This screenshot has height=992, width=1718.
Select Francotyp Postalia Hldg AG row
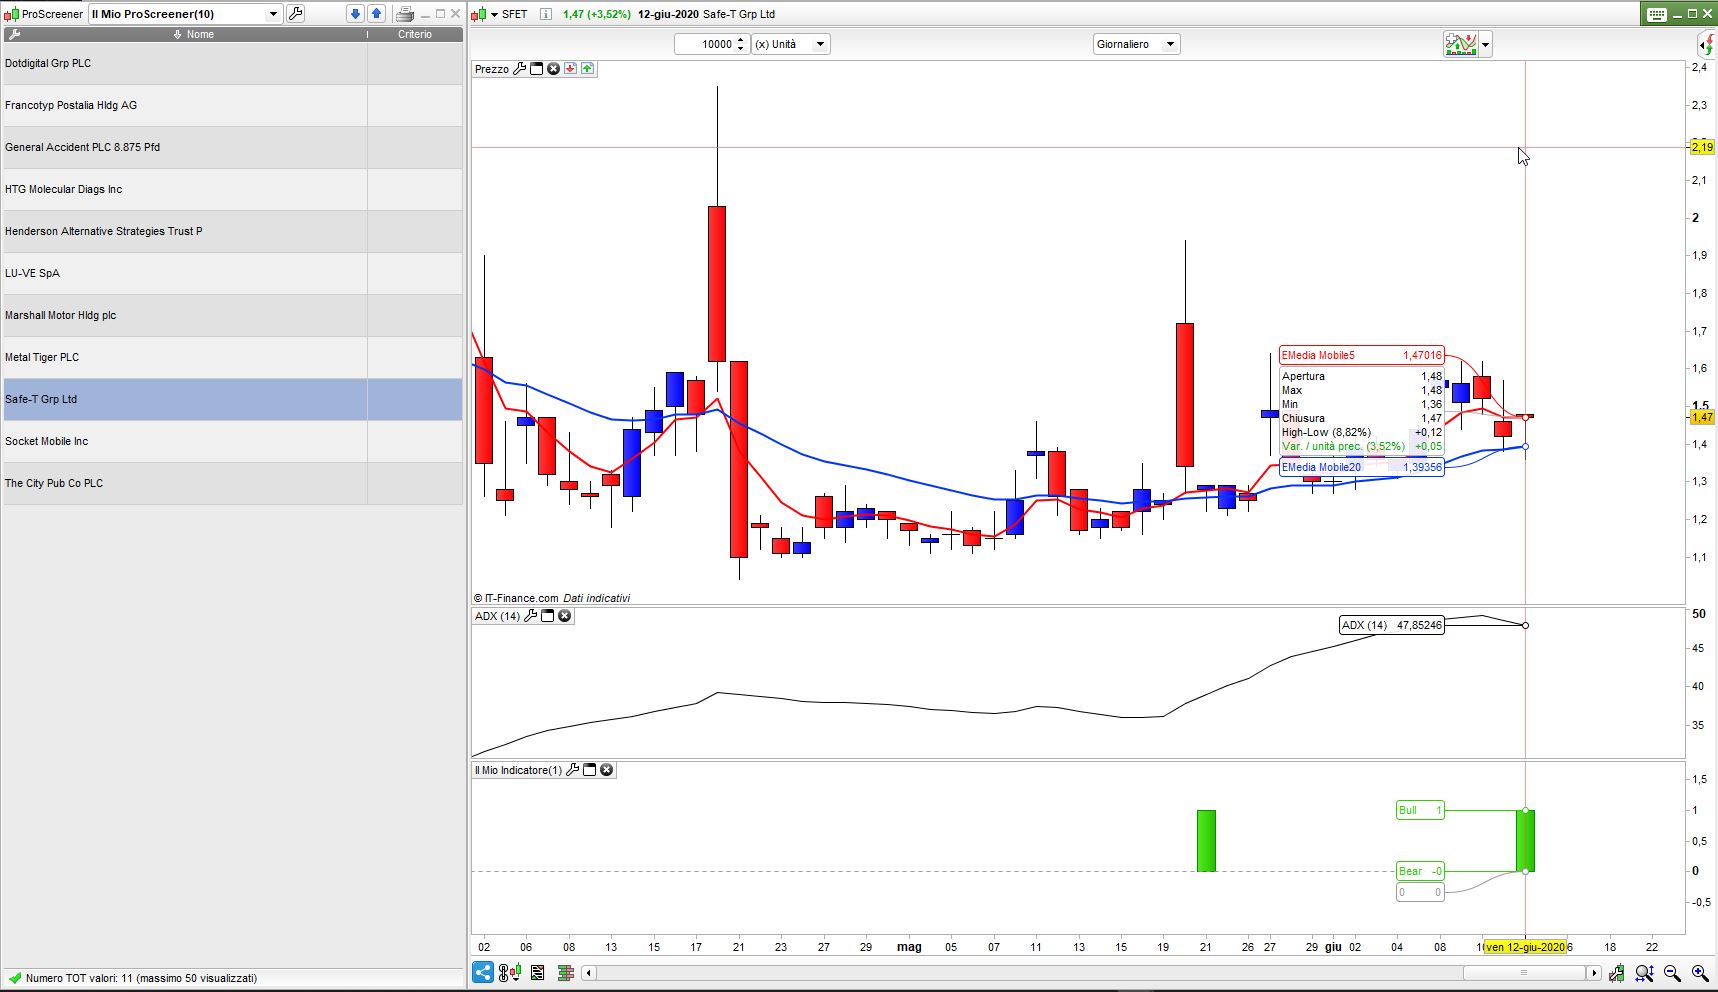pos(233,105)
